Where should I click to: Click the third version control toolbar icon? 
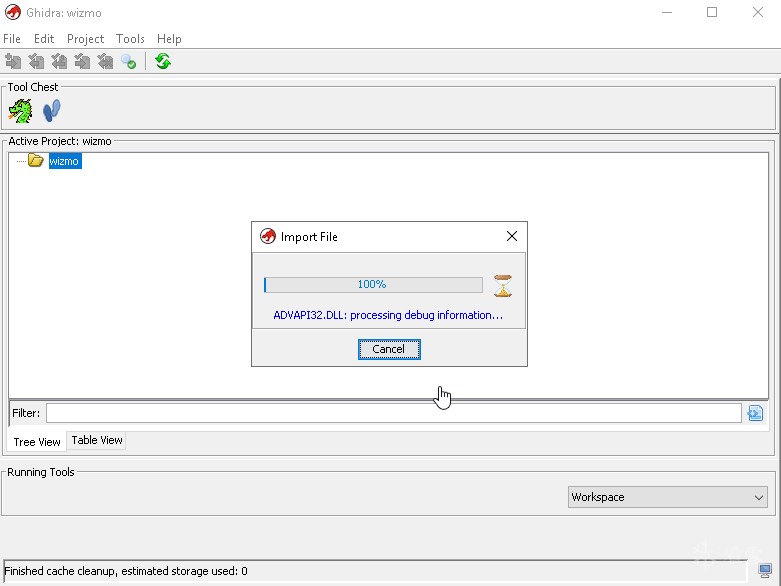click(59, 61)
